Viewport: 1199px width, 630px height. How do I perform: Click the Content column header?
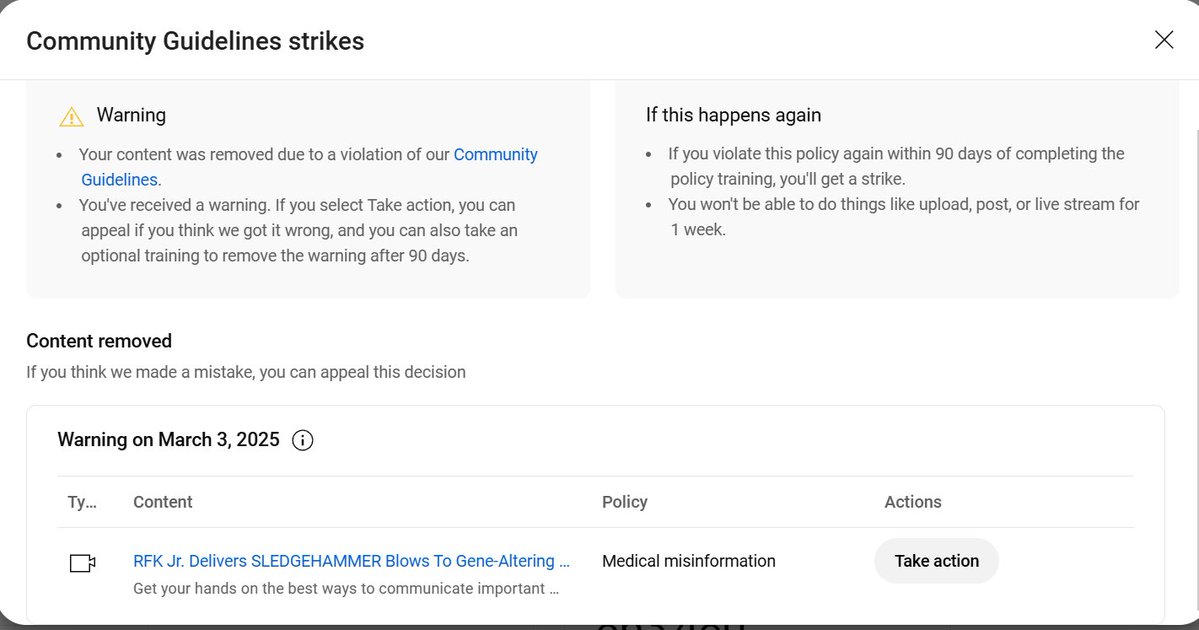click(162, 502)
